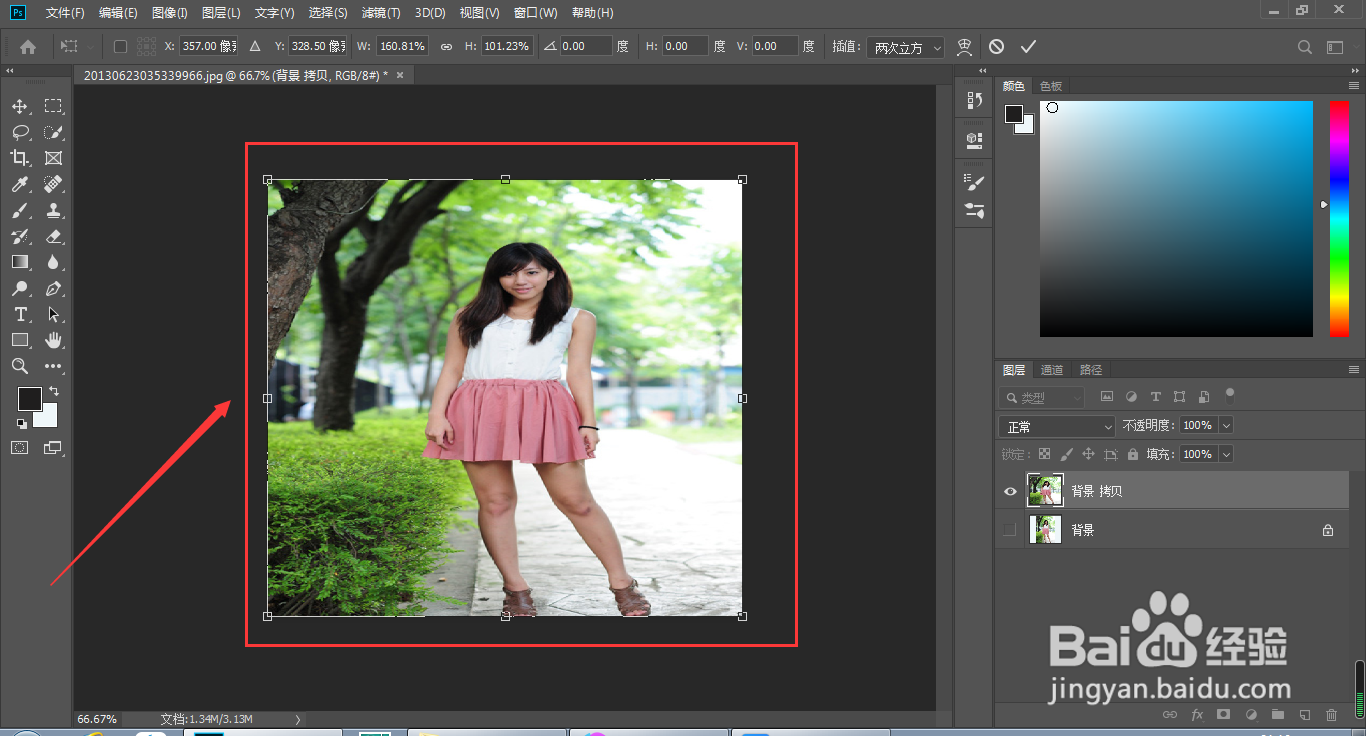This screenshot has width=1366, height=736.
Task: Commit the transform with the checkmark
Action: [x=1028, y=47]
